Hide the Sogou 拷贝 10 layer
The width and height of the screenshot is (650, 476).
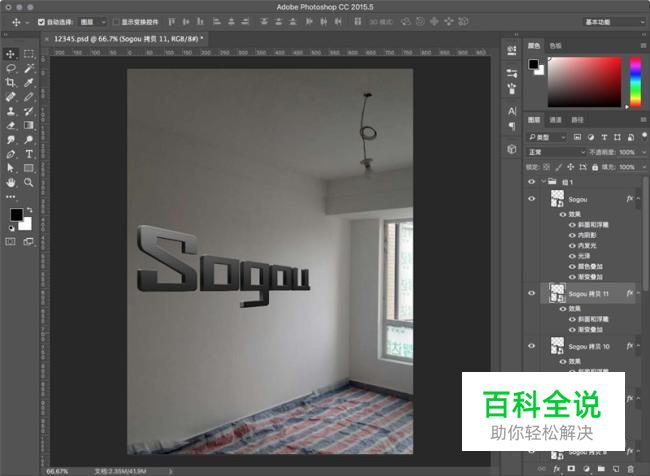click(x=531, y=346)
